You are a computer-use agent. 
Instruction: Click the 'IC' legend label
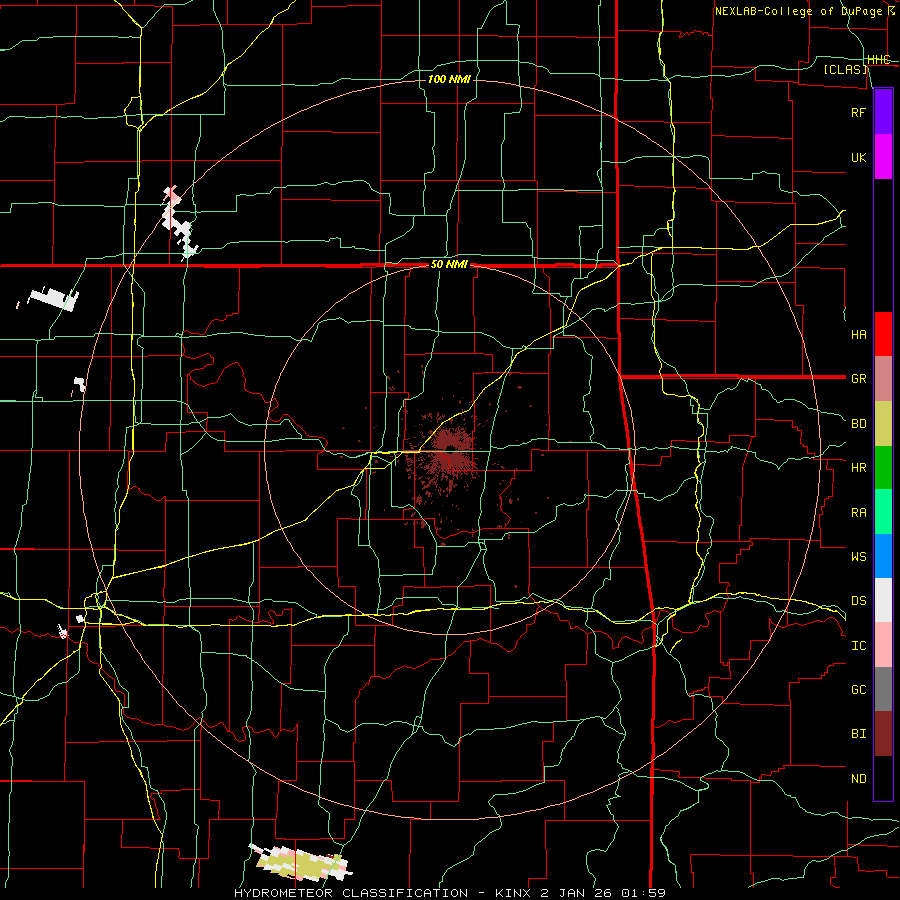tap(858, 645)
